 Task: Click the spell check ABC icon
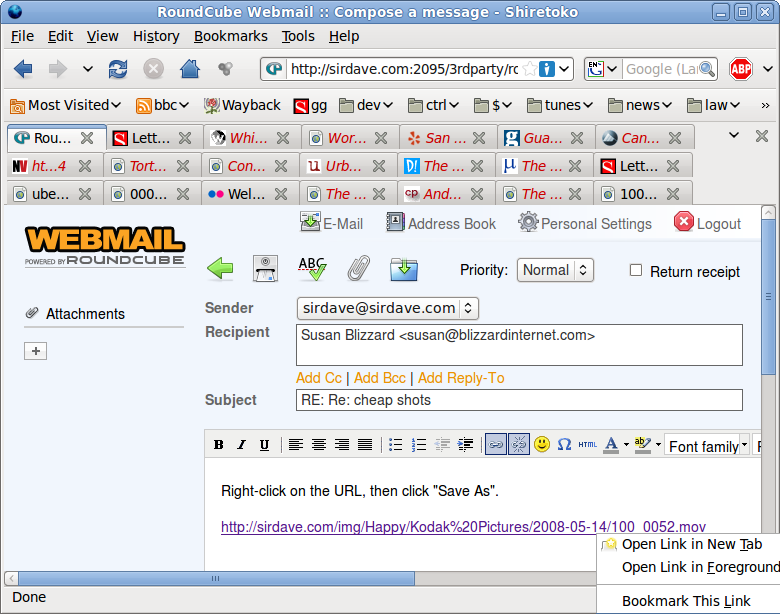coord(313,269)
